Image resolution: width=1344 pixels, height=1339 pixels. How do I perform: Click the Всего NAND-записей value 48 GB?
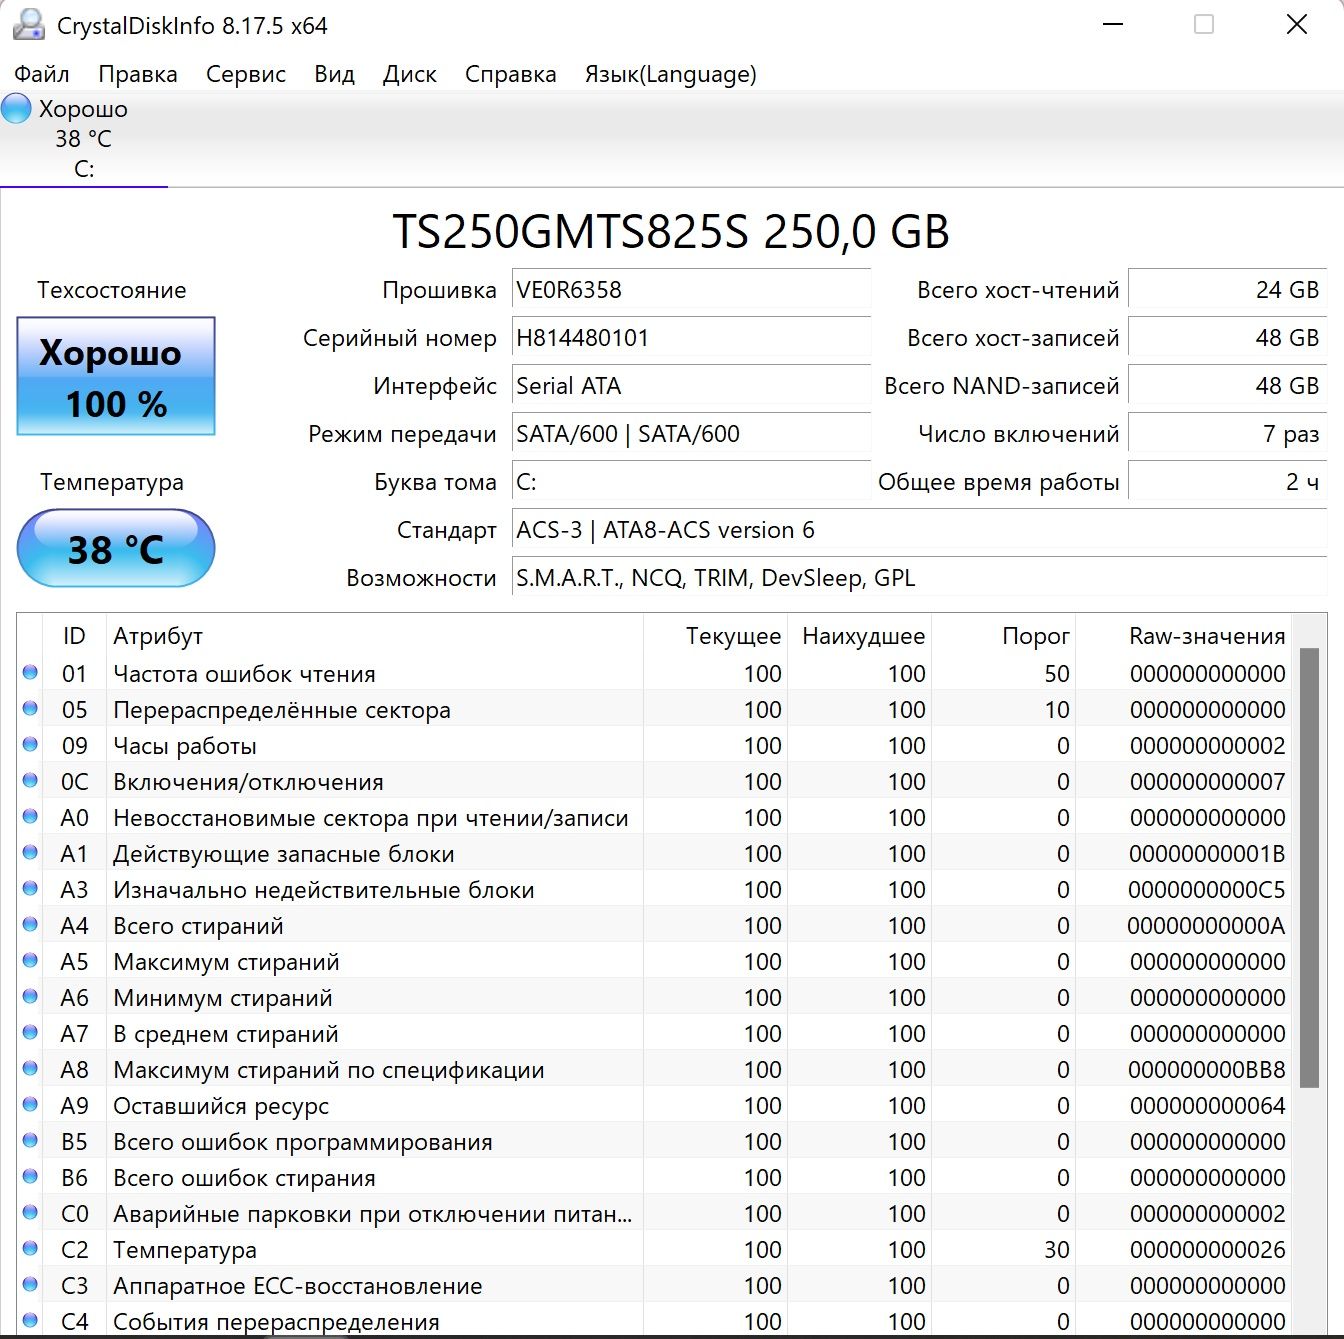click(1227, 386)
